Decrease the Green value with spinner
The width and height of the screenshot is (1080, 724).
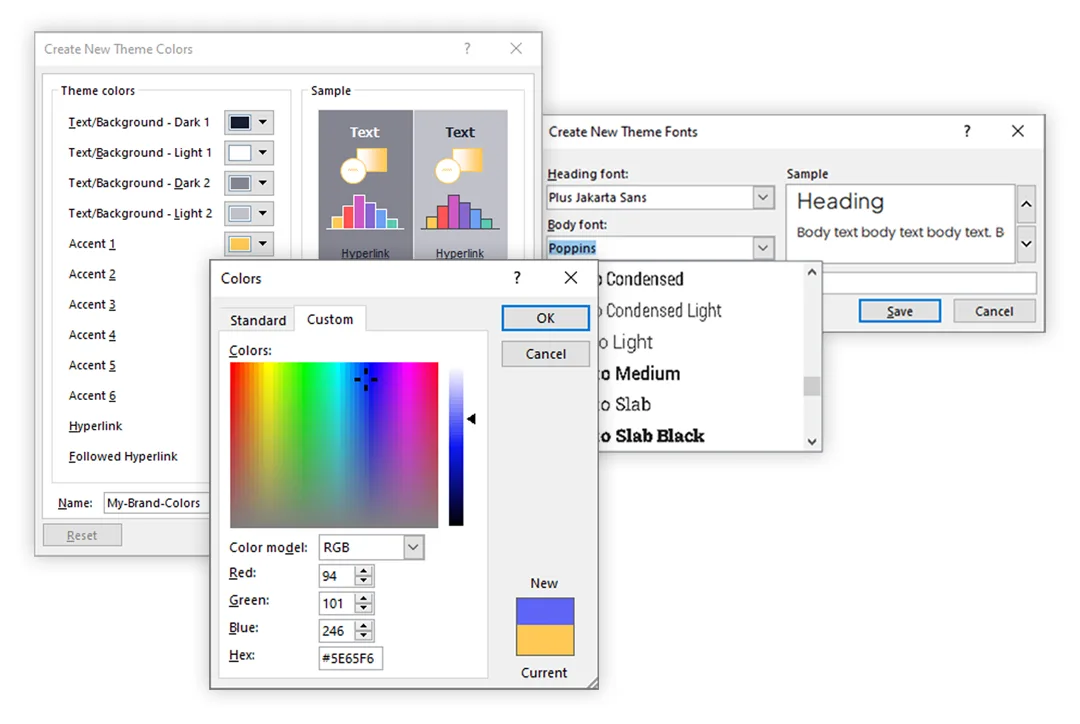(364, 608)
